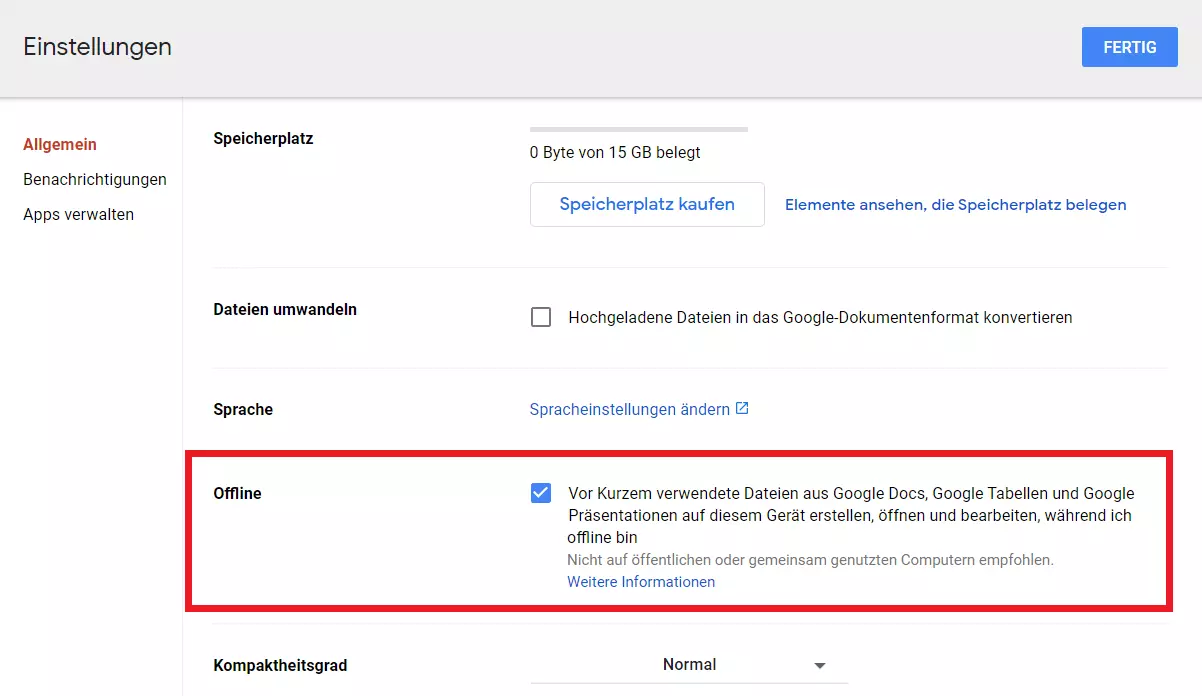Click the Offline label
The image size is (1202, 696).
[237, 493]
